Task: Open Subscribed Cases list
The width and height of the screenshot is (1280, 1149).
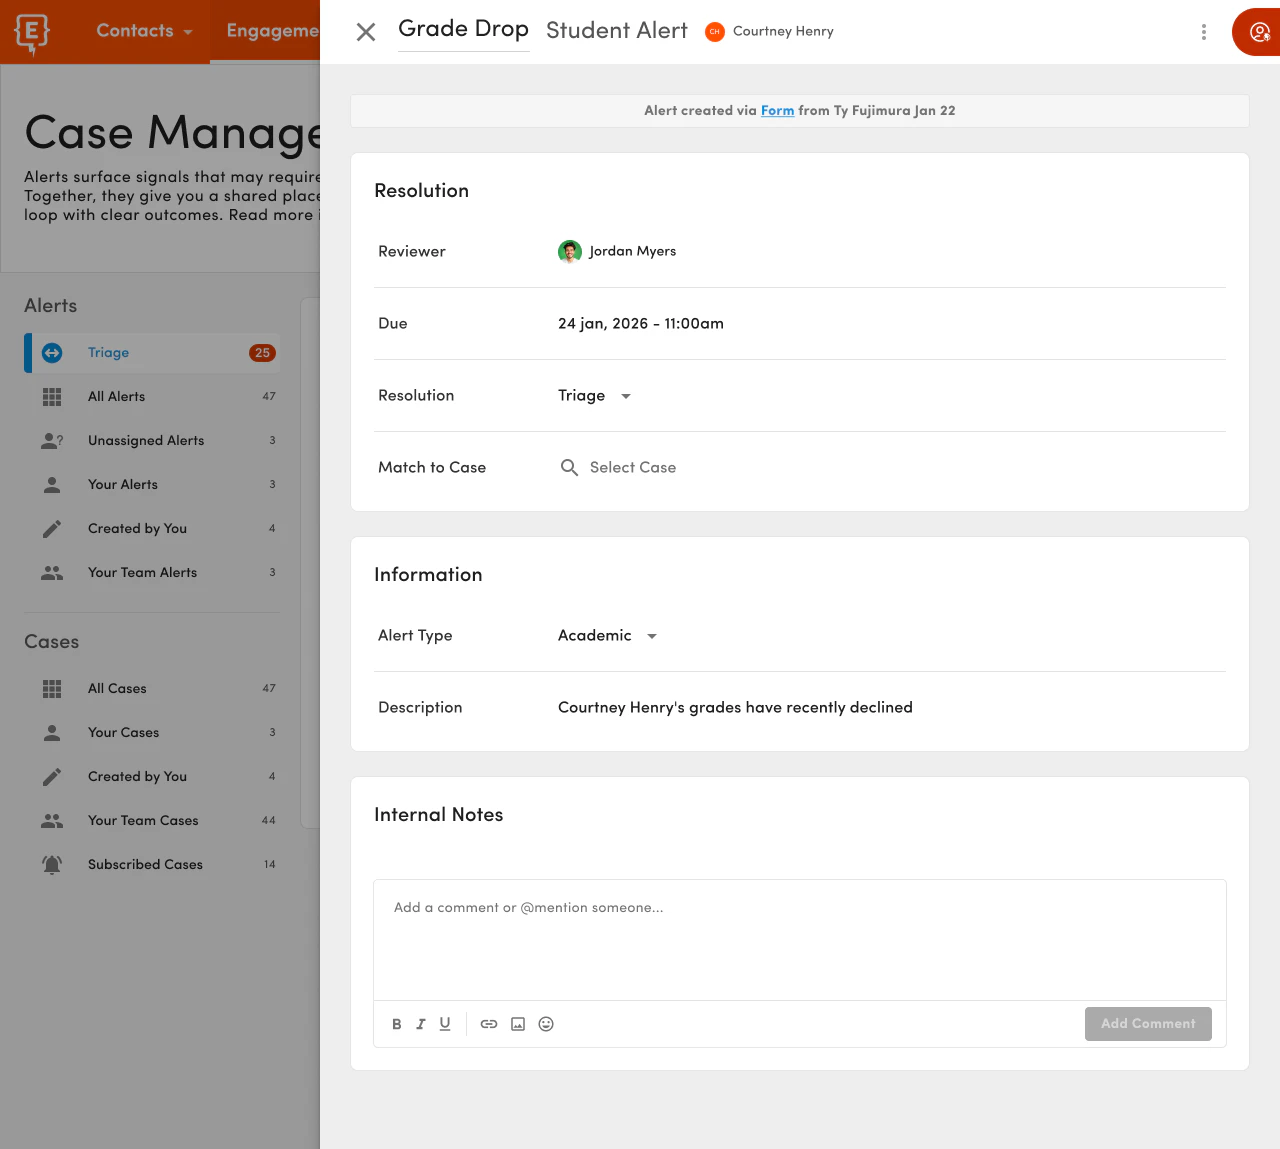Action: 153,865
